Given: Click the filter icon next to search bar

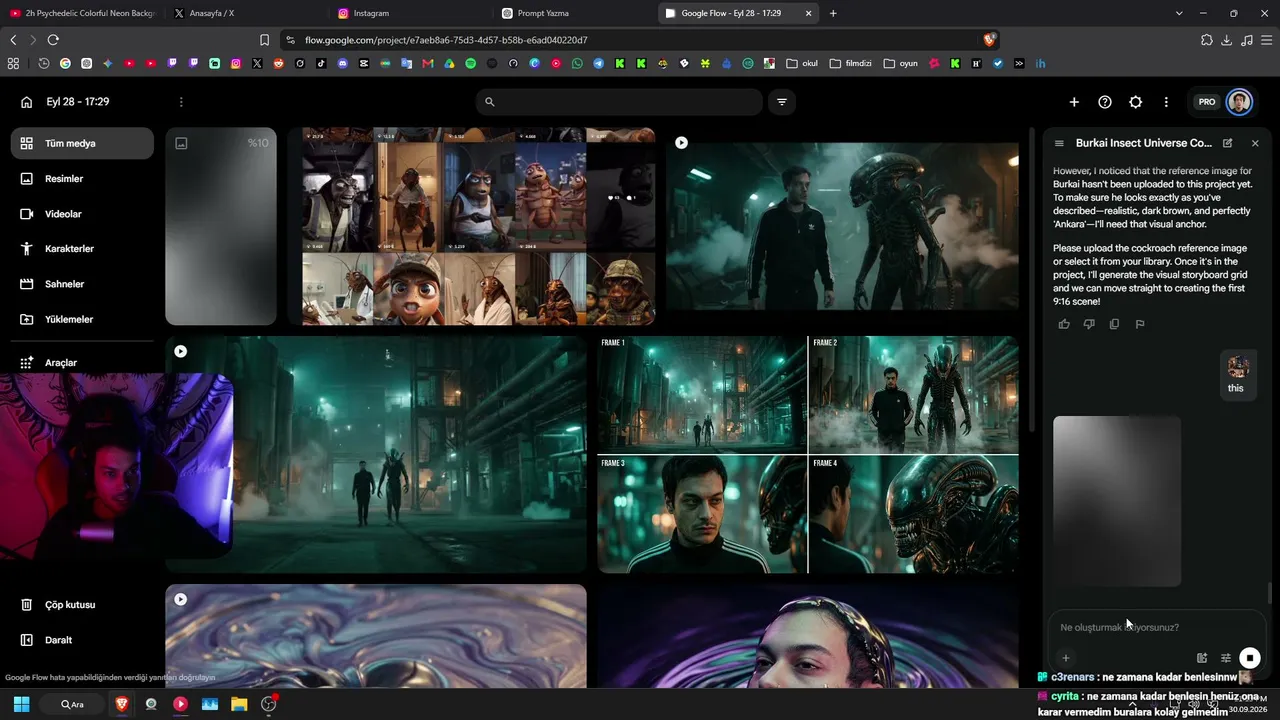Looking at the screenshot, I should point(782,102).
